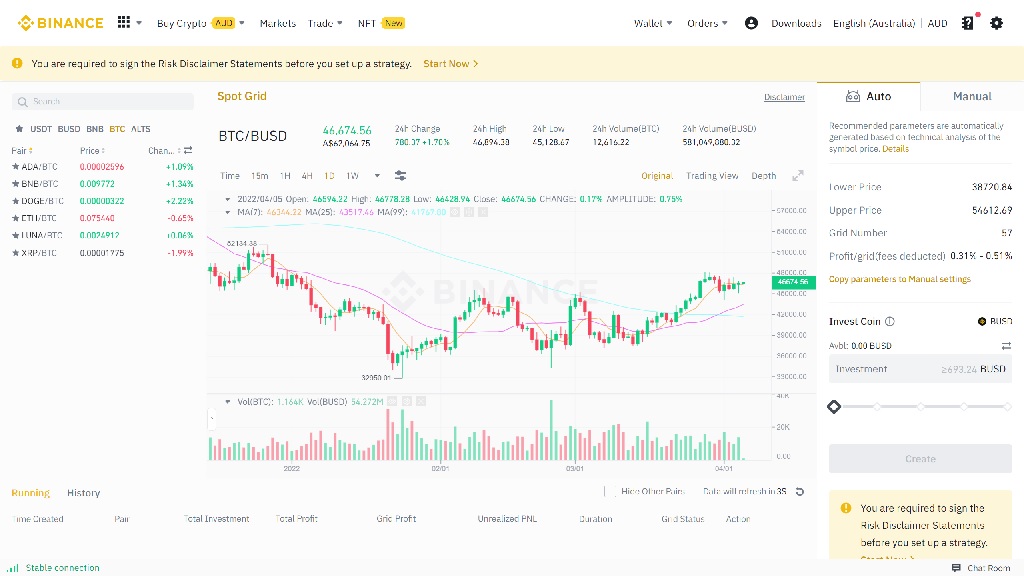Select the Auto strategy tab

click(x=869, y=96)
